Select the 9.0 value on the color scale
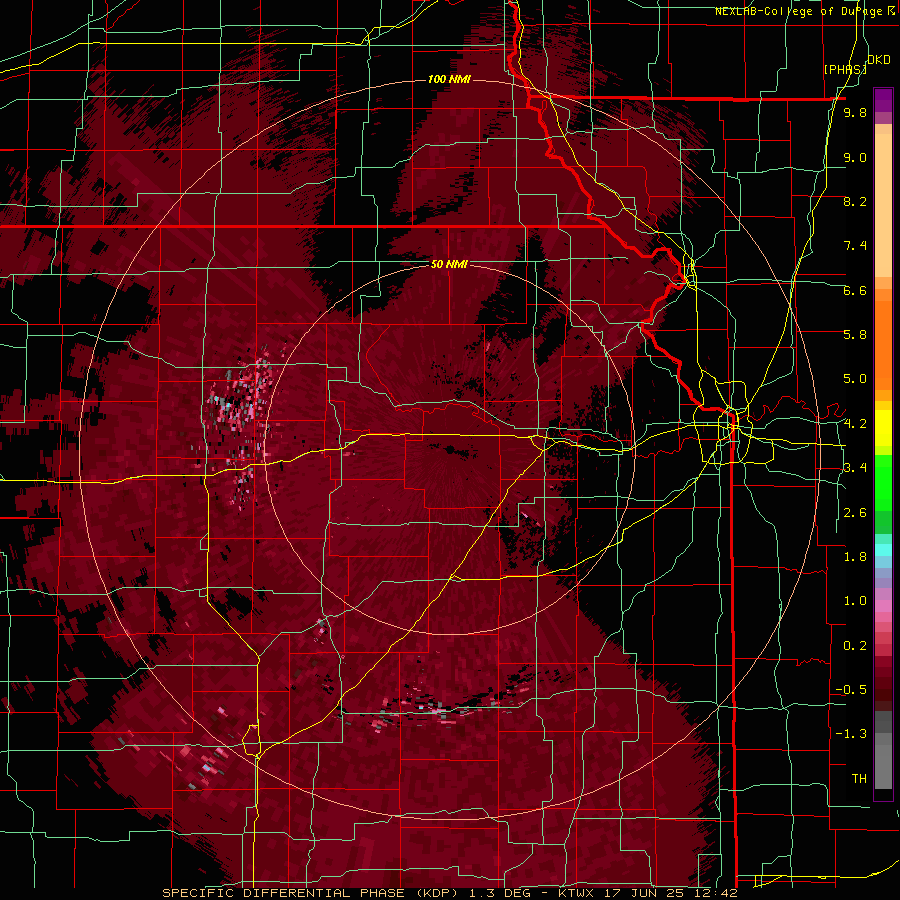Viewport: 900px width, 900px height. (855, 157)
